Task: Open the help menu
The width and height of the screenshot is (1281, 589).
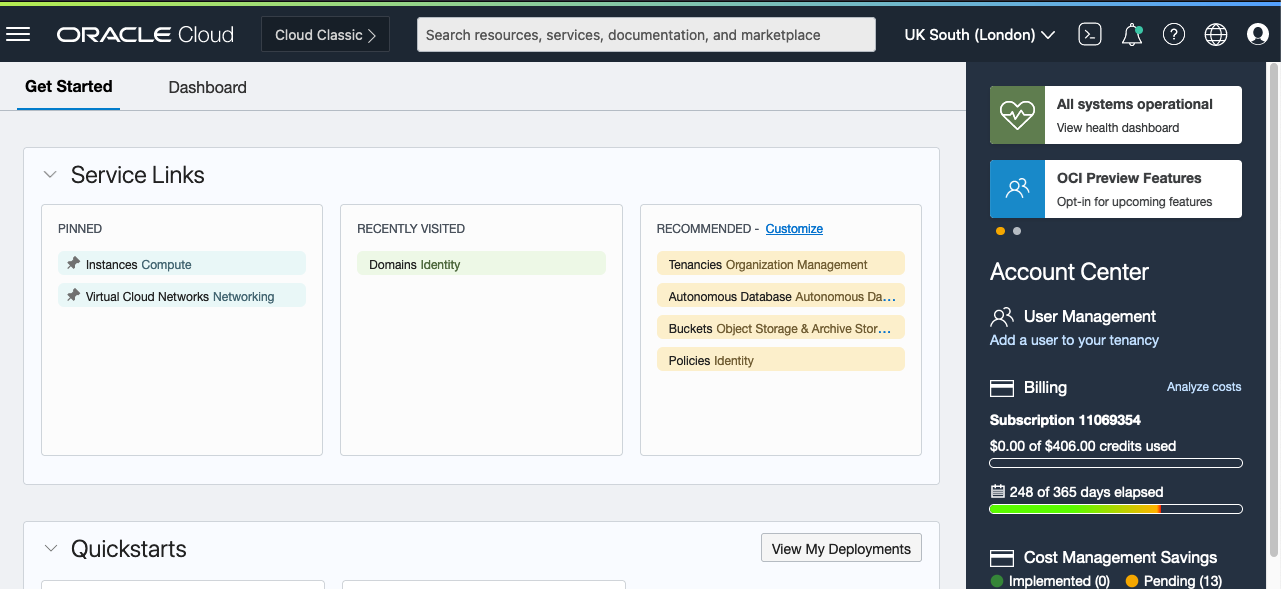Action: (1173, 34)
